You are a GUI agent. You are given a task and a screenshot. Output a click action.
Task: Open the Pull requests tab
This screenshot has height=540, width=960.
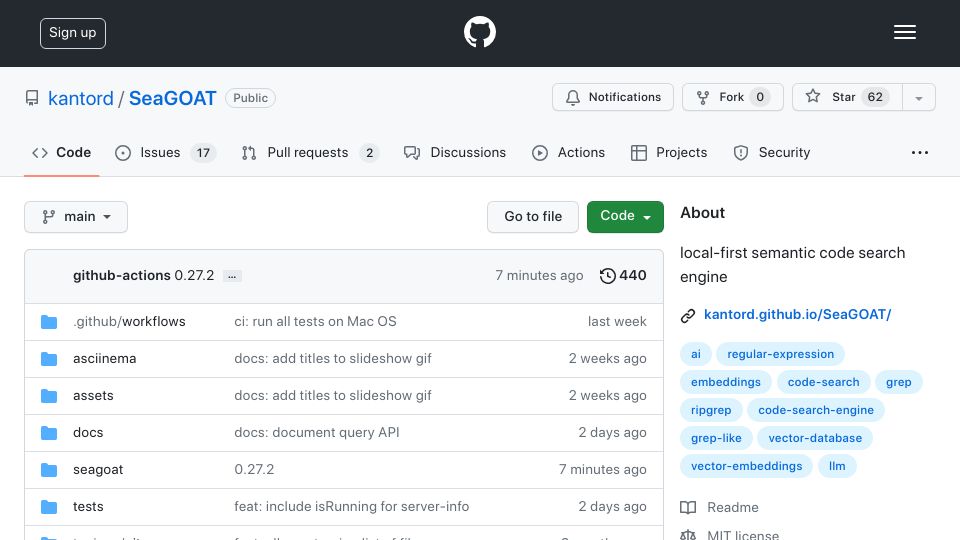[x=310, y=152]
